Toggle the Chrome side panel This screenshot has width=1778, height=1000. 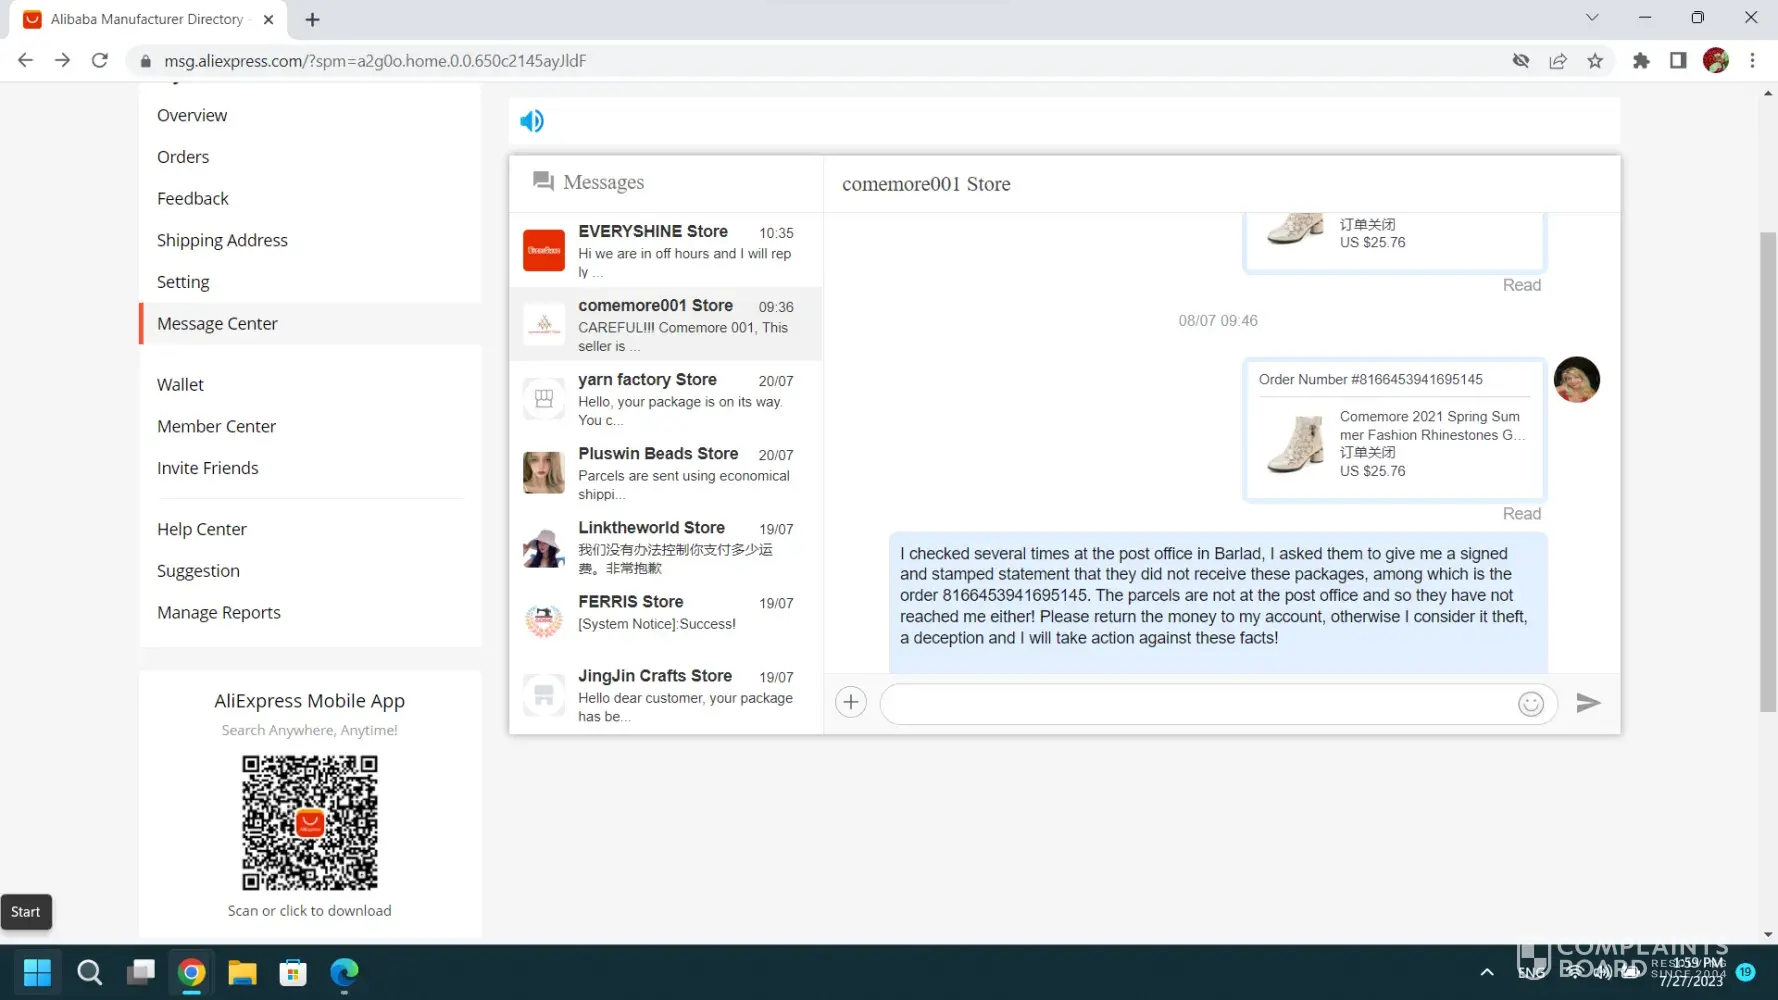1678,61
